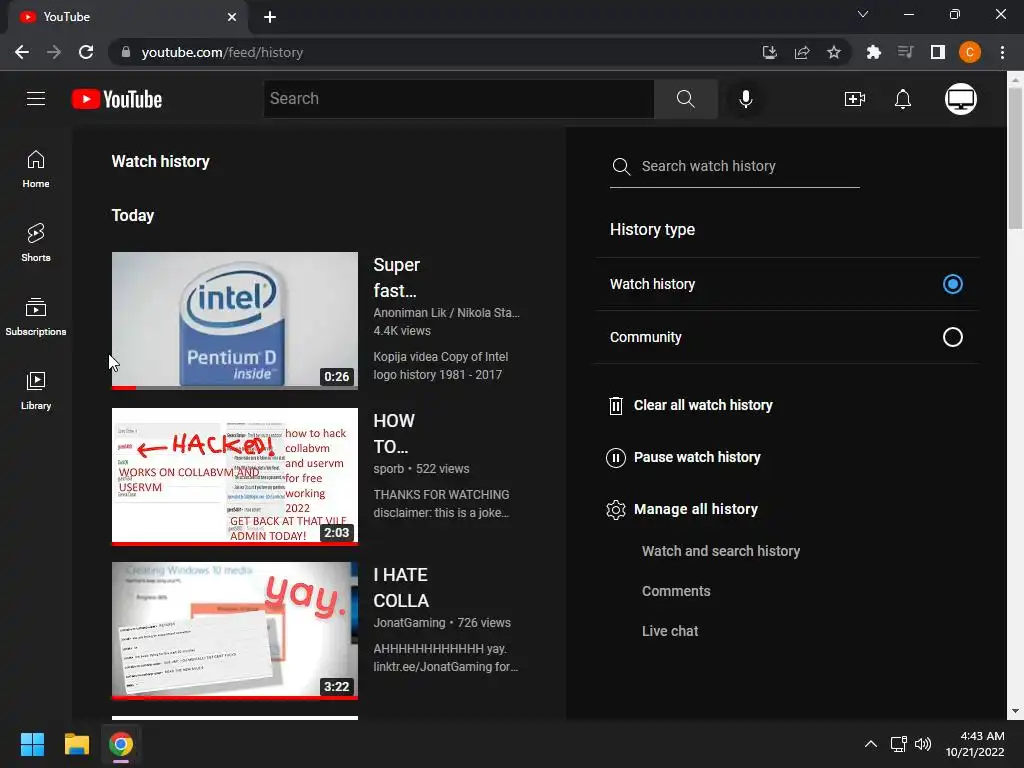Viewport: 1024px width, 768px height.
Task: Toggle Chrome side panel icon
Action: coord(938,52)
